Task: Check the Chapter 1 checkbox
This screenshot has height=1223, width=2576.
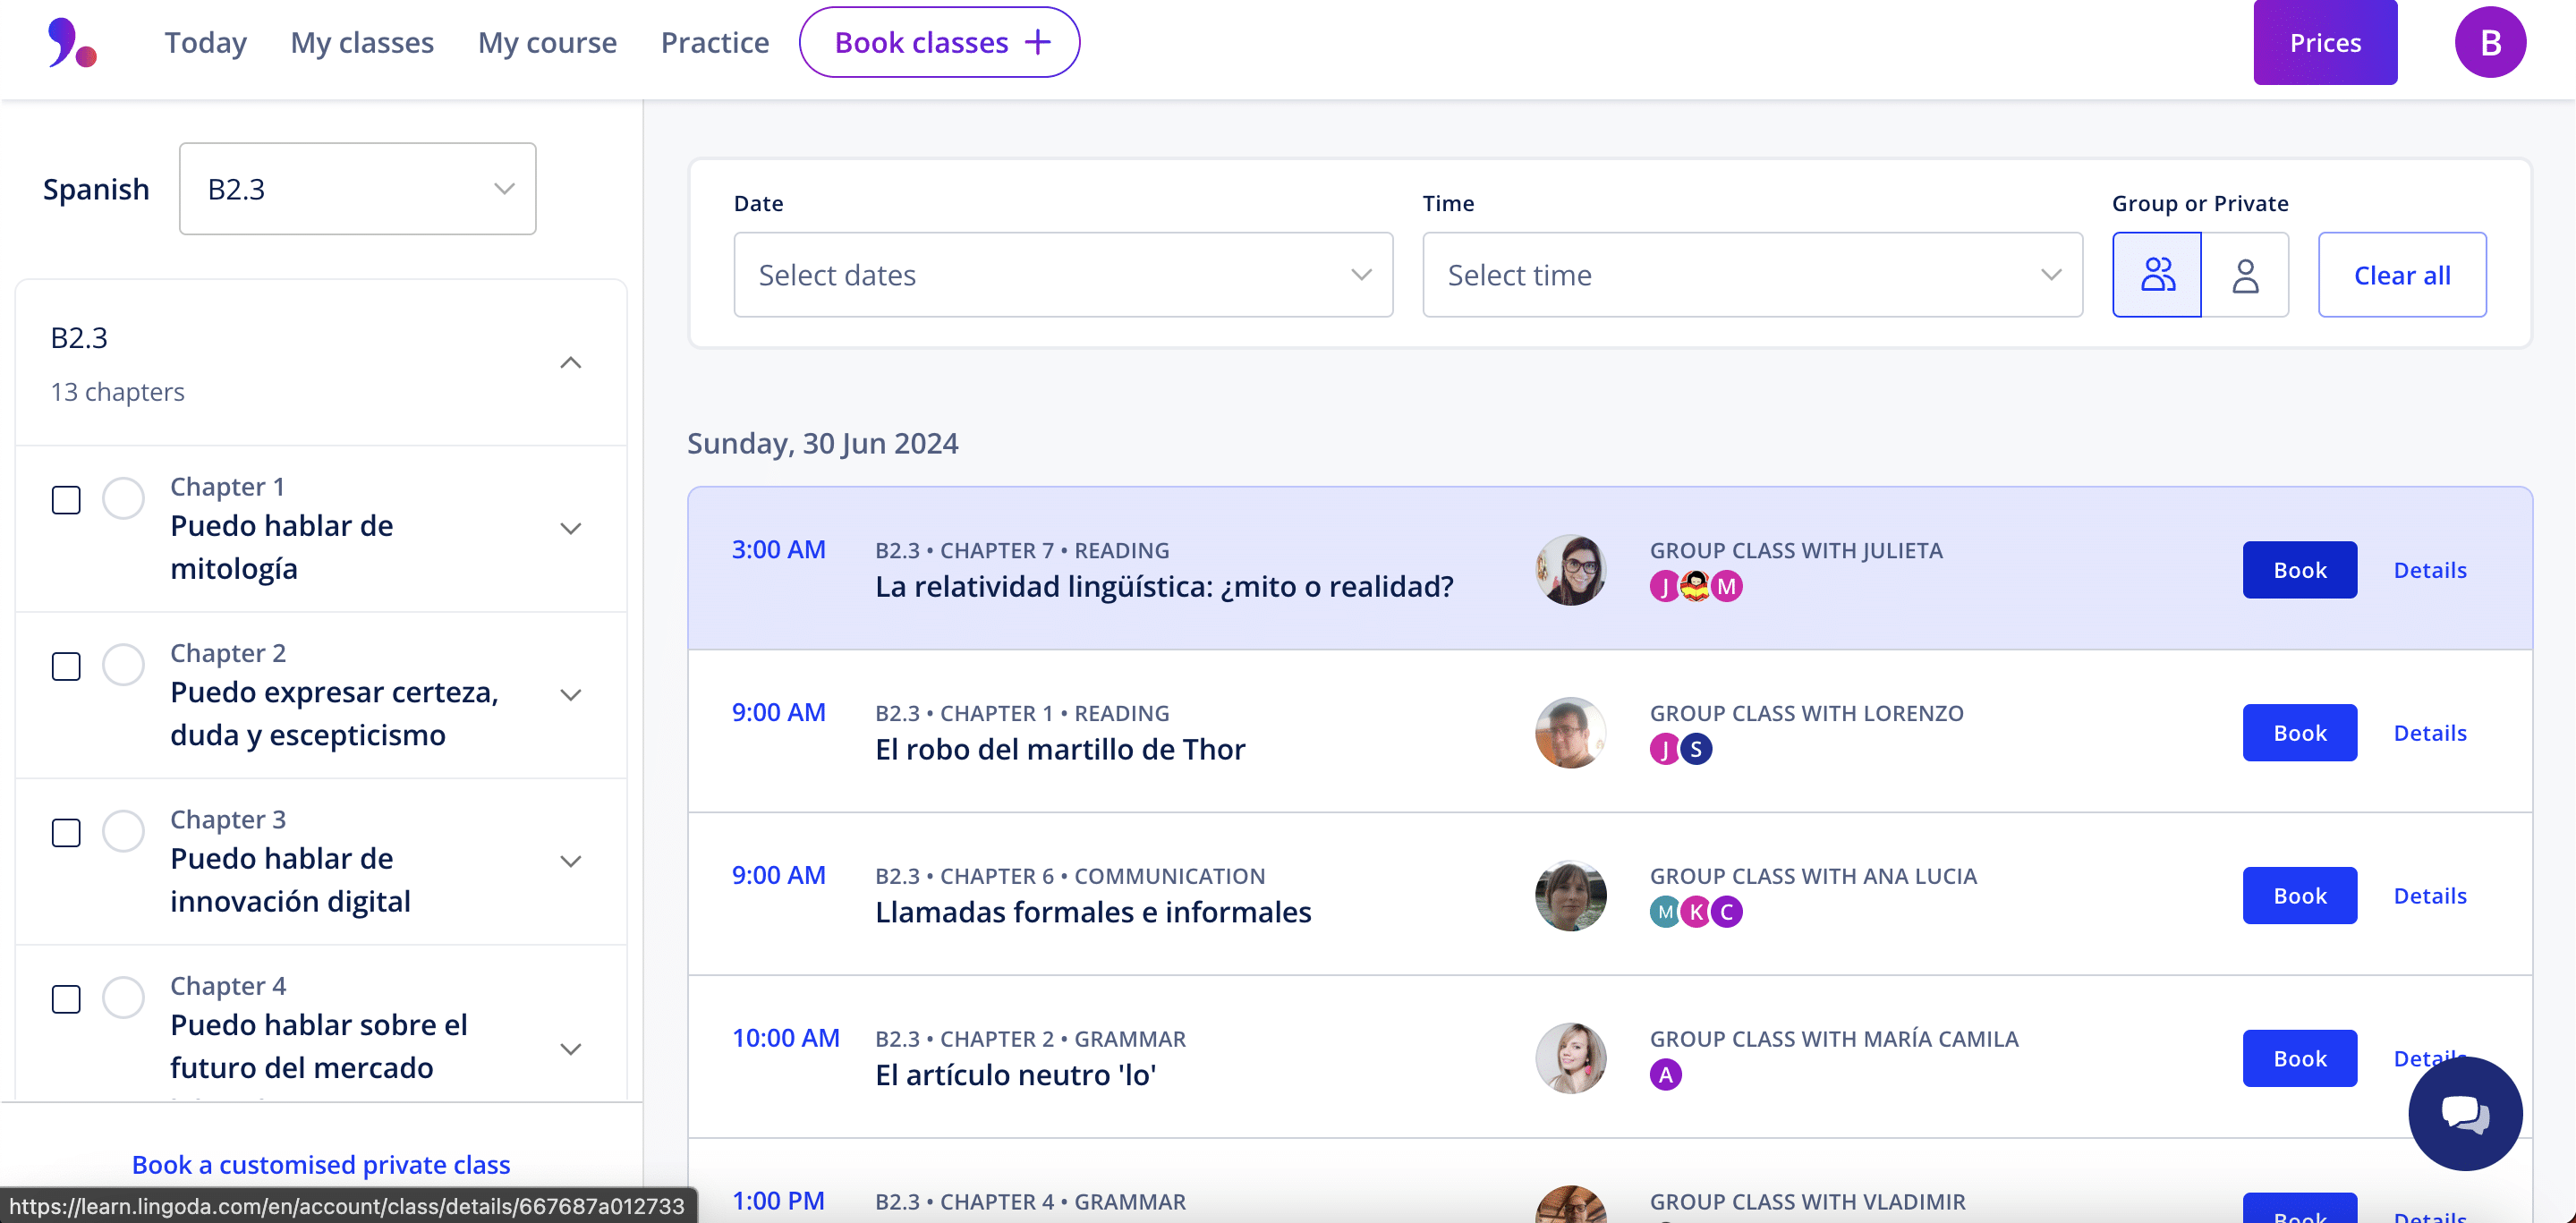Action: (66, 500)
